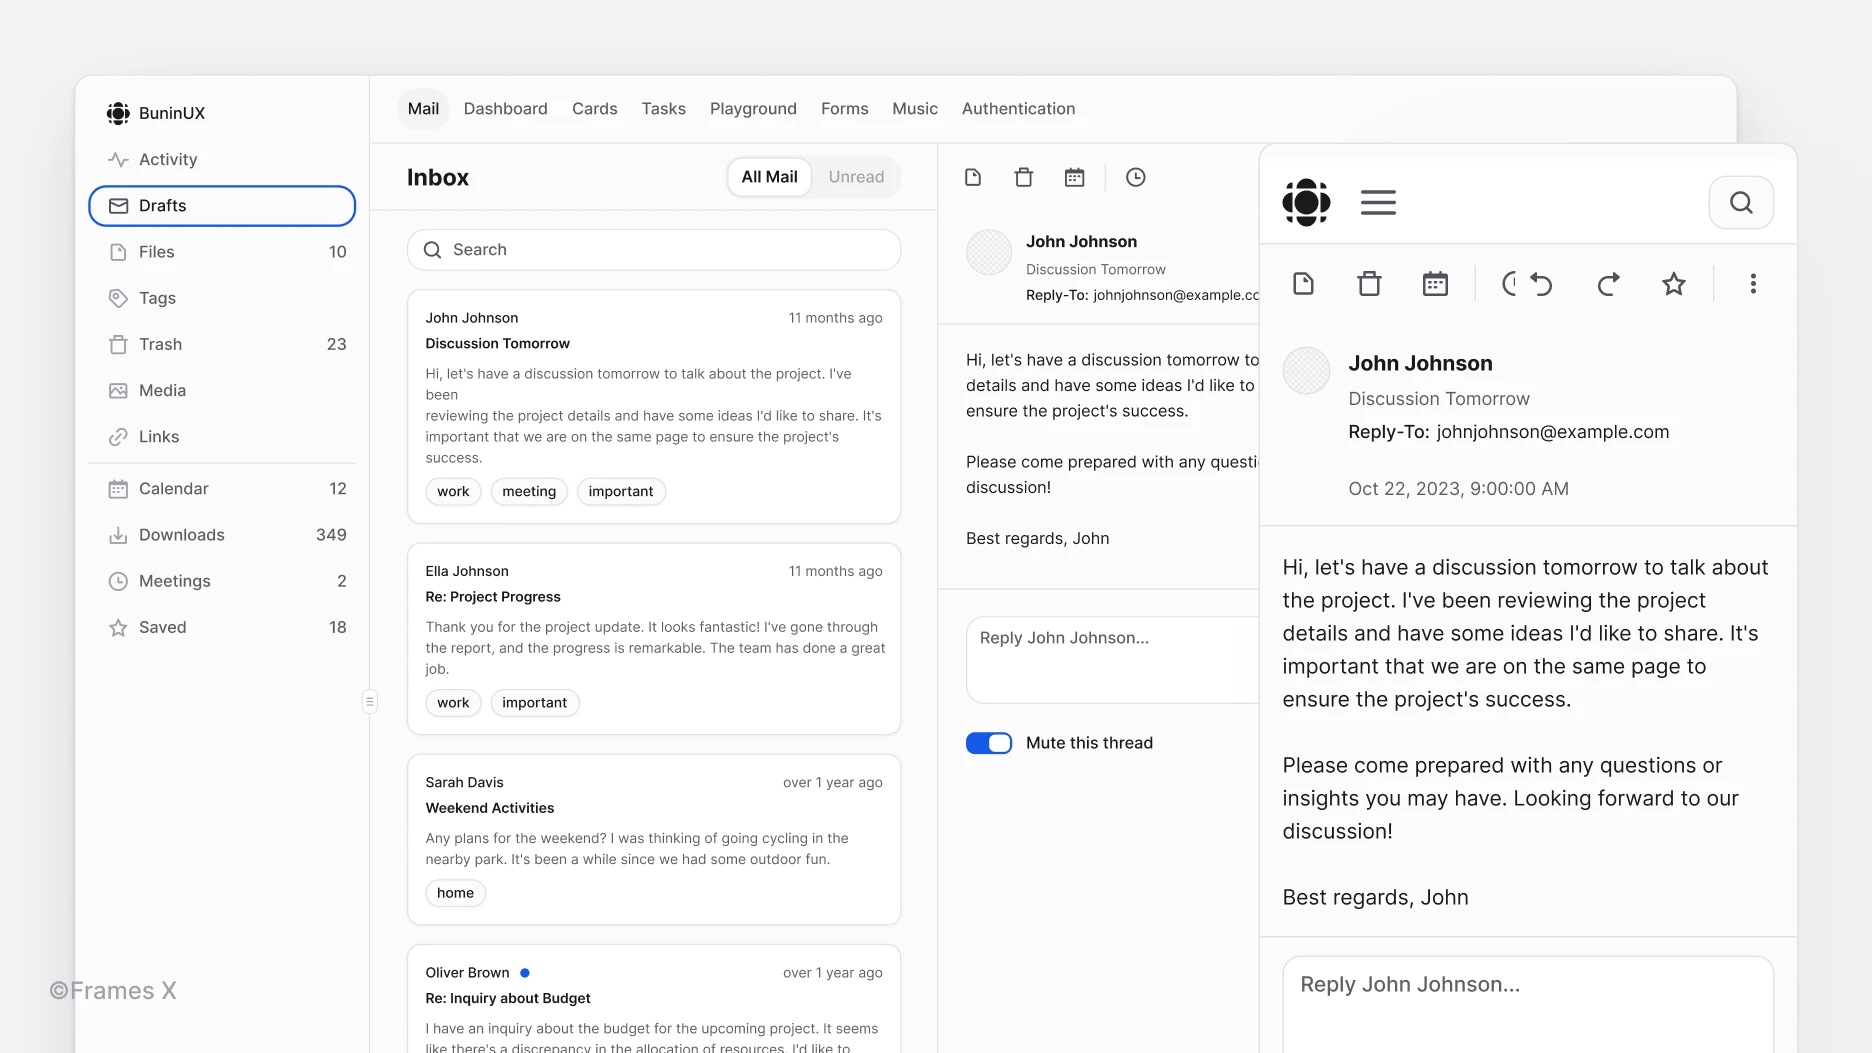Open the Activity section in the sidebar
Viewport: 1872px width, 1053px height.
tap(222, 159)
